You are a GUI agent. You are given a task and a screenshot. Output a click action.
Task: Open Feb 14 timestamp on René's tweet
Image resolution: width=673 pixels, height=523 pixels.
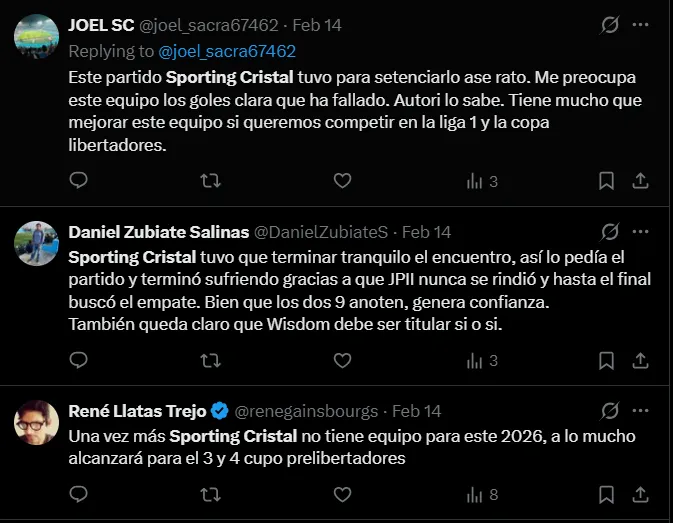coord(415,410)
